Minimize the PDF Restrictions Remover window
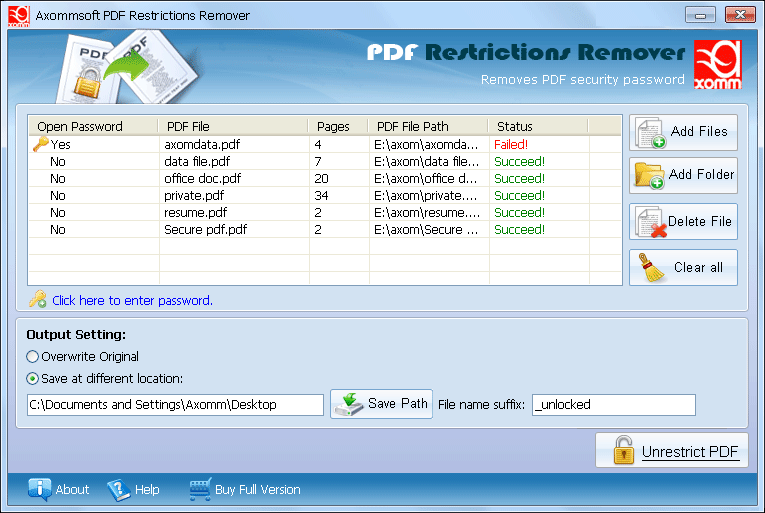765x513 pixels. 700,15
